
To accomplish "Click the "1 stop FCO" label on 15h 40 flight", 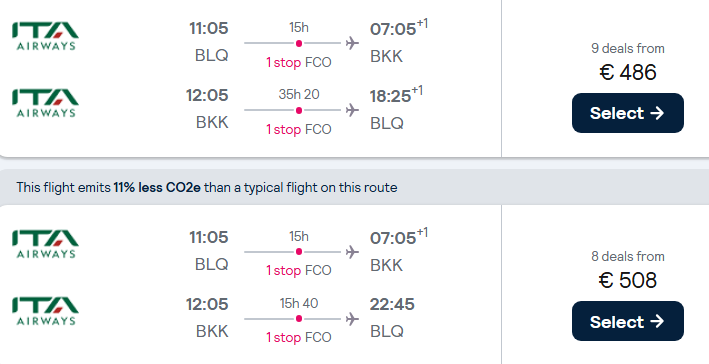I will [x=299, y=337].
